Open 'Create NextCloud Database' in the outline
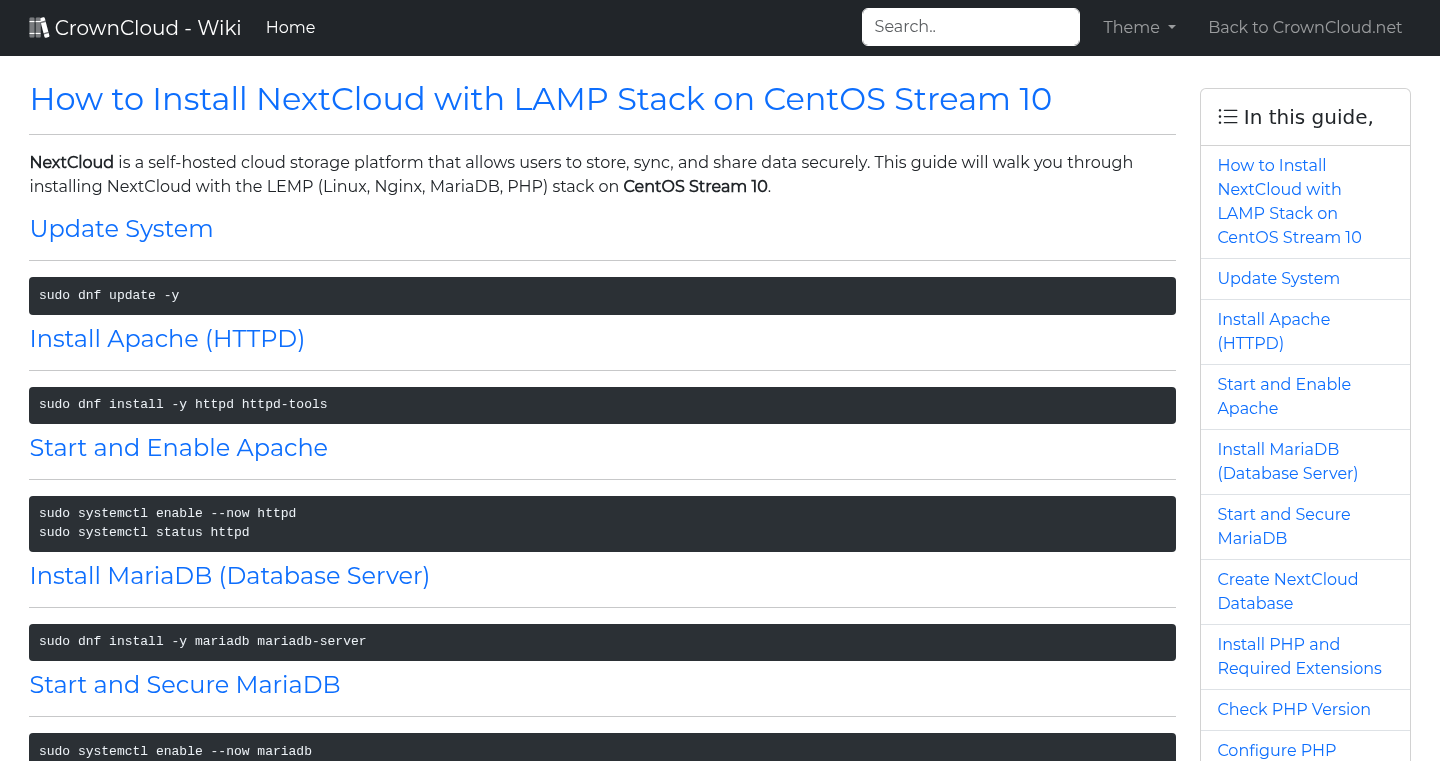Screen dimensions: 1440x761 [1287, 591]
